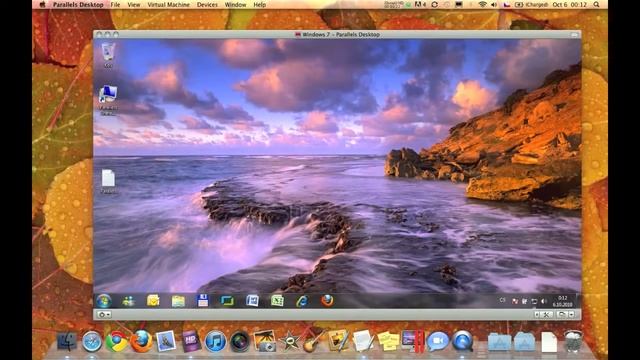Open the Recycle Bin on Windows desktop
This screenshot has width=640, height=360.
108,55
